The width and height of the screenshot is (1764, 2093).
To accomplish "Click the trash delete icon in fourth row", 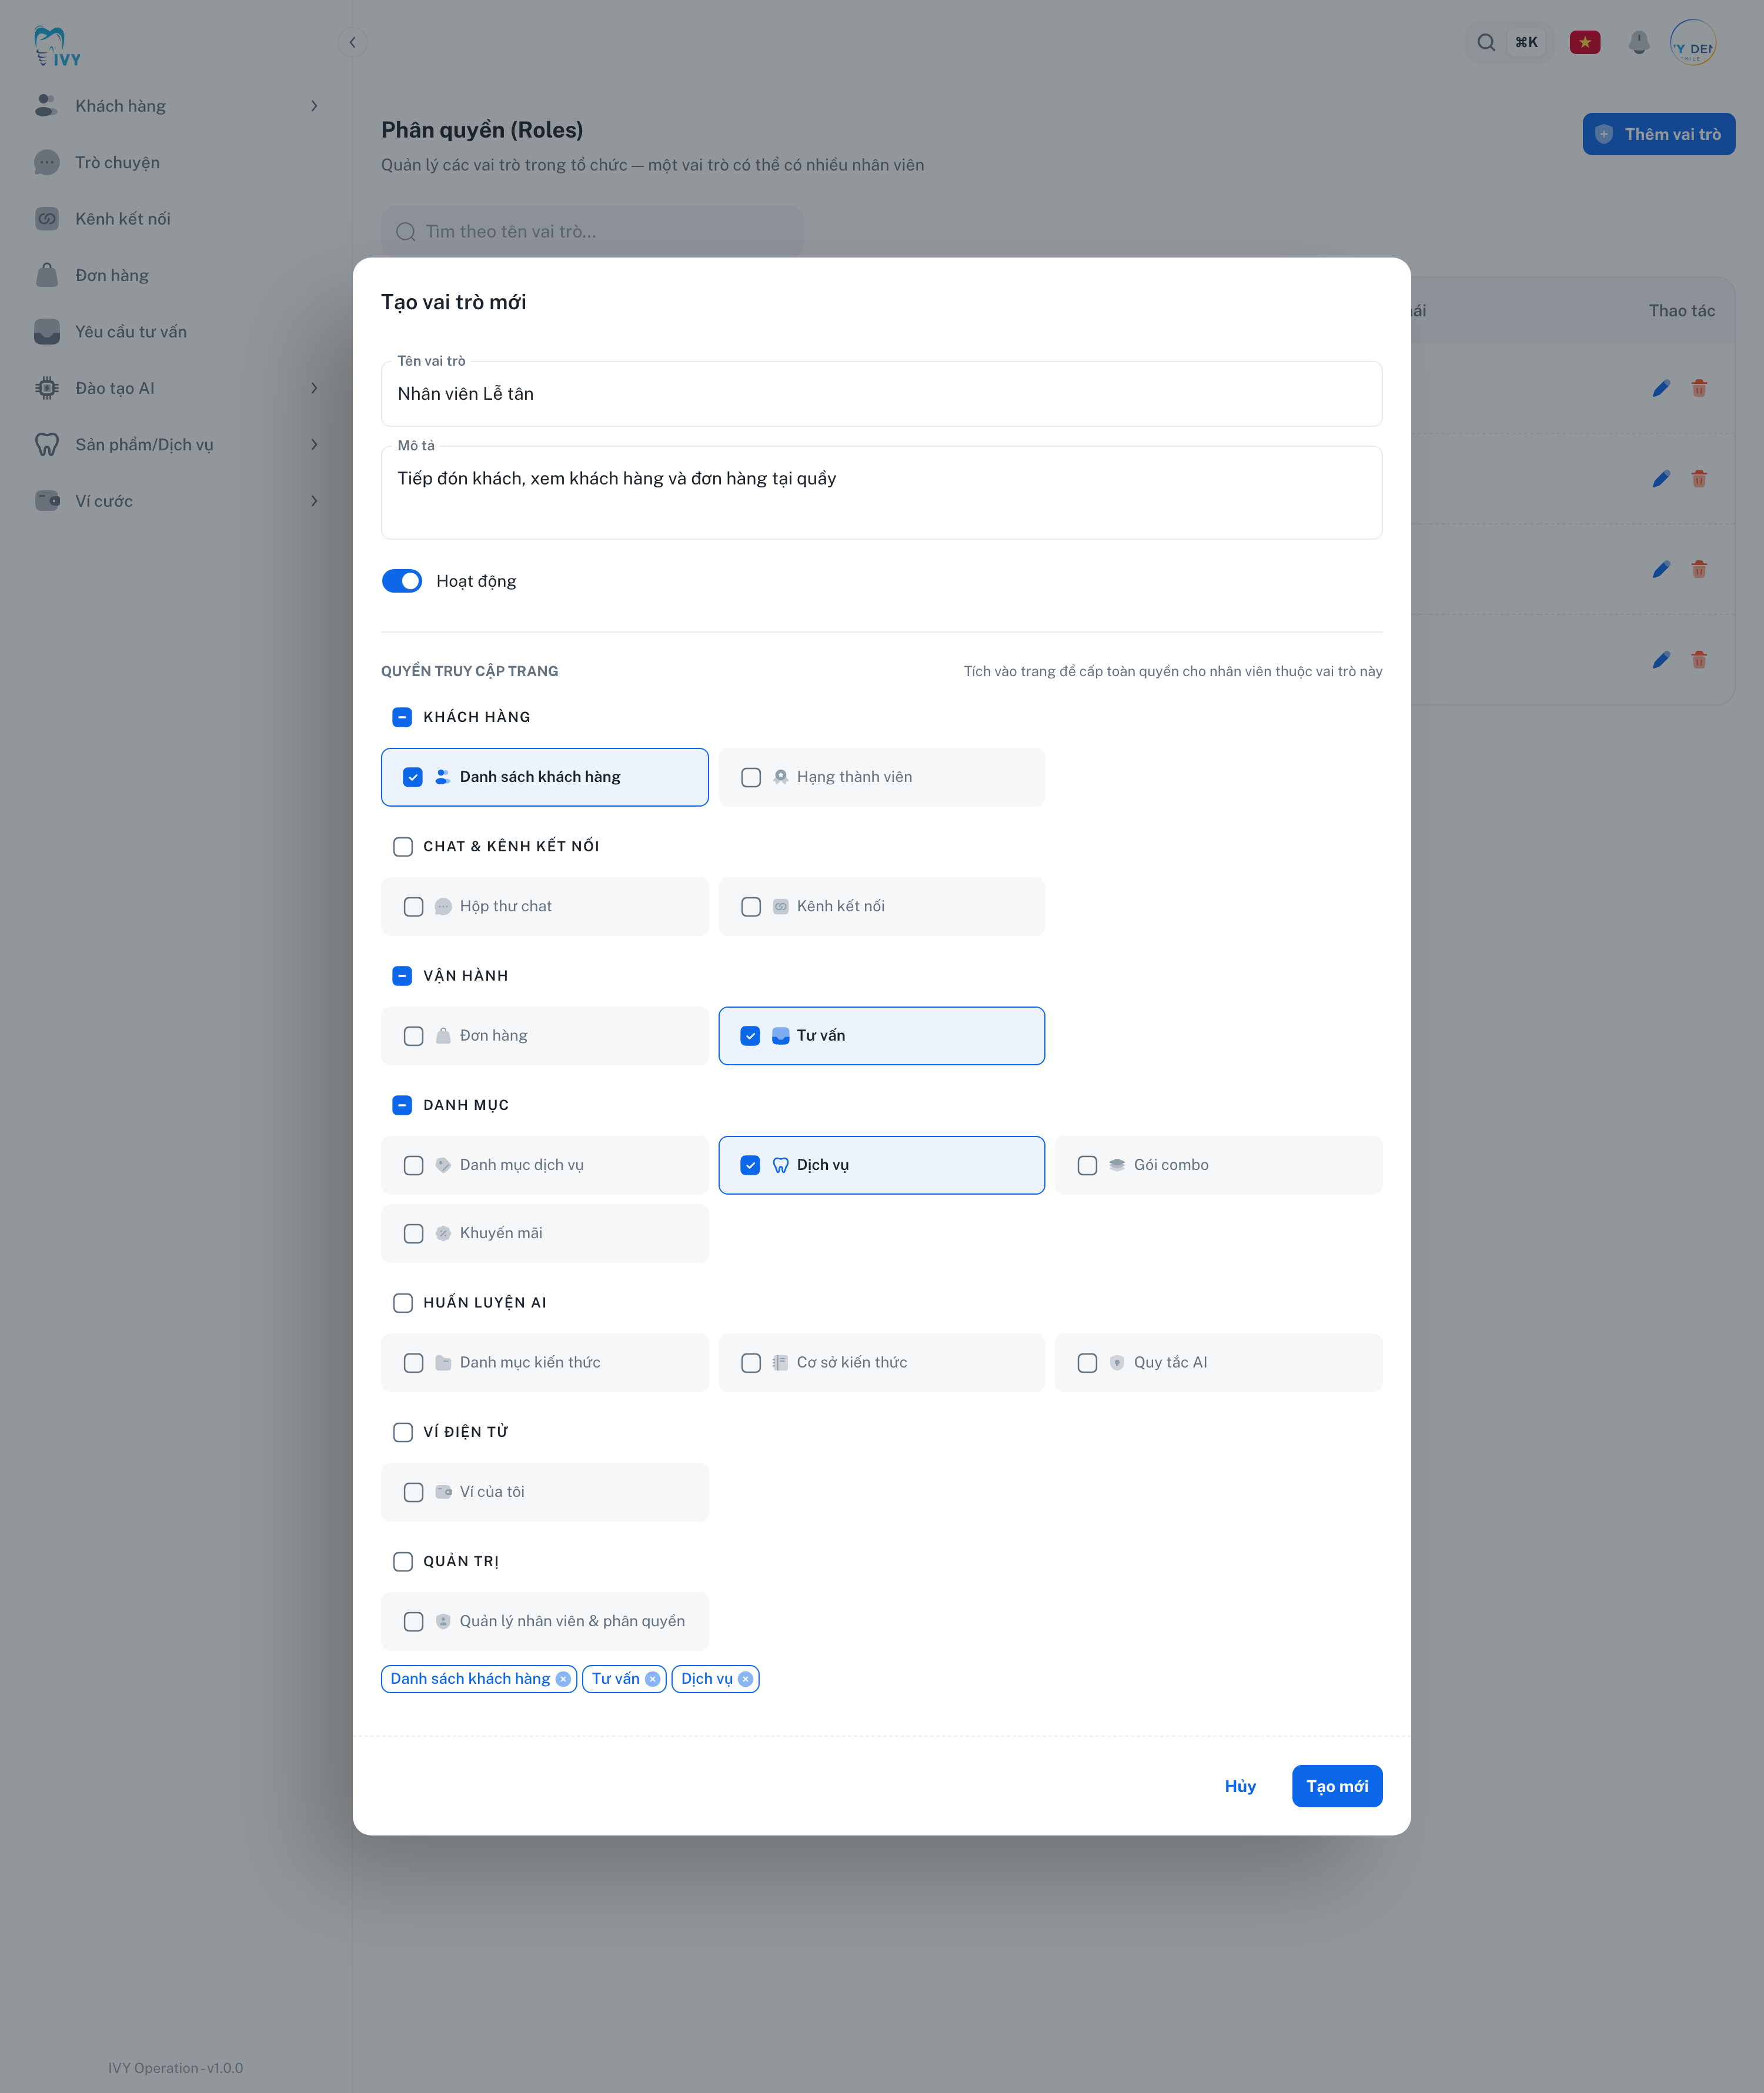I will (x=1698, y=660).
